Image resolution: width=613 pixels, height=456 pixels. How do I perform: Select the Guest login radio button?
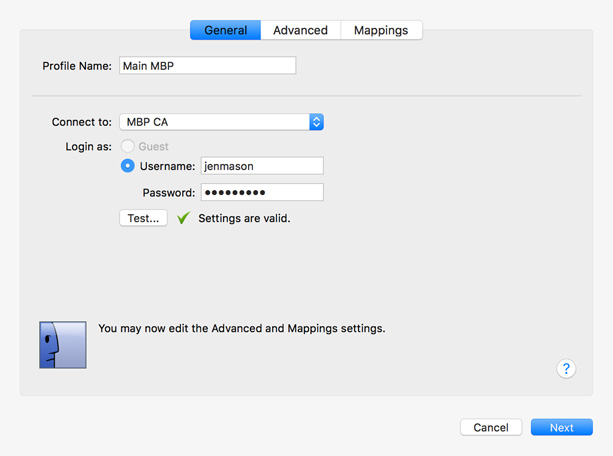click(x=127, y=146)
